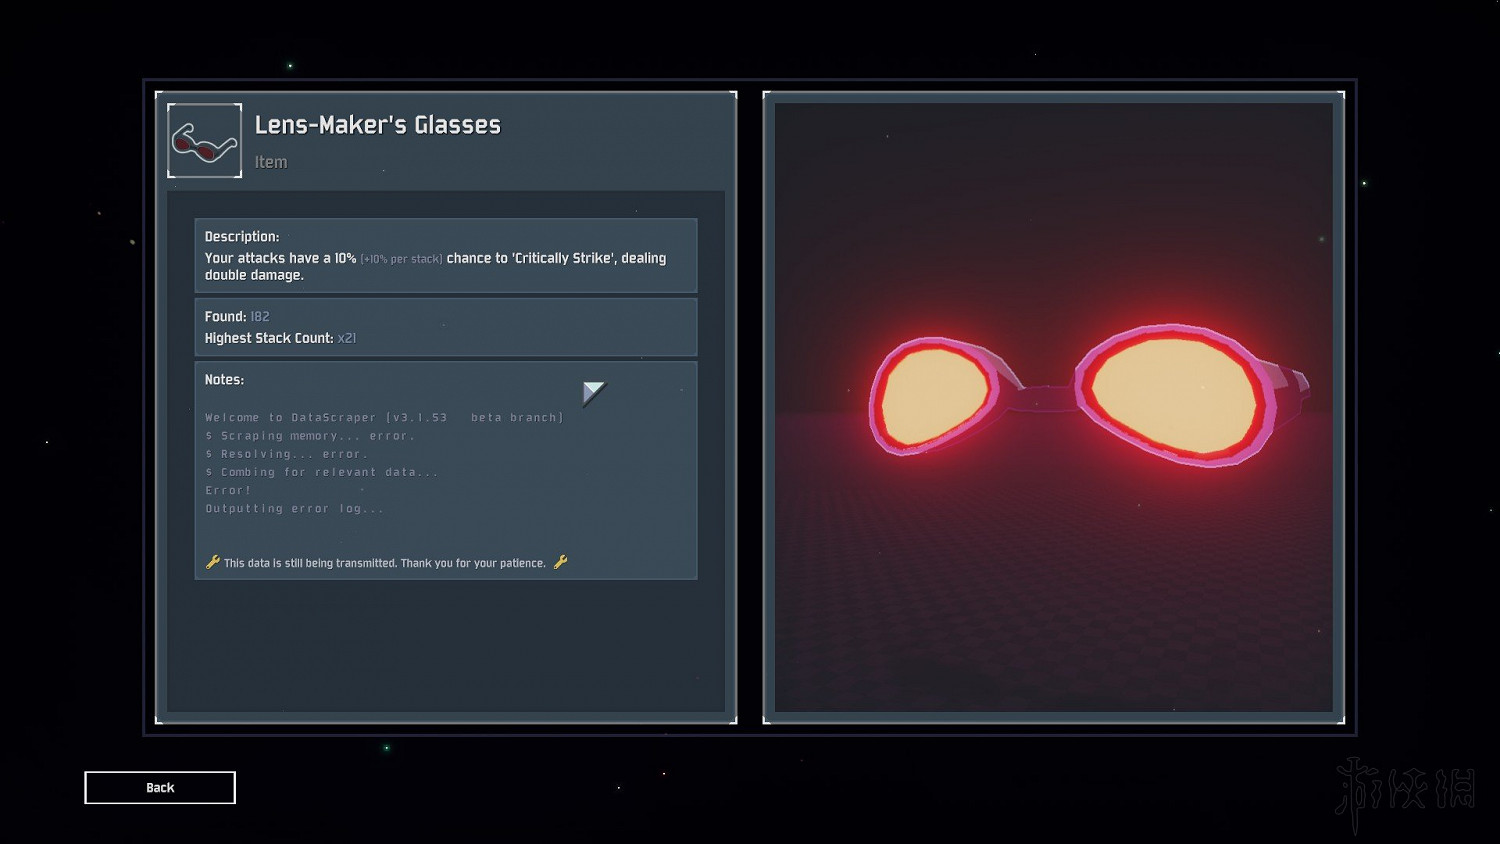Click the 'Welcome to DataScraper' log line
Screen dimensions: 1500x844
click(384, 418)
